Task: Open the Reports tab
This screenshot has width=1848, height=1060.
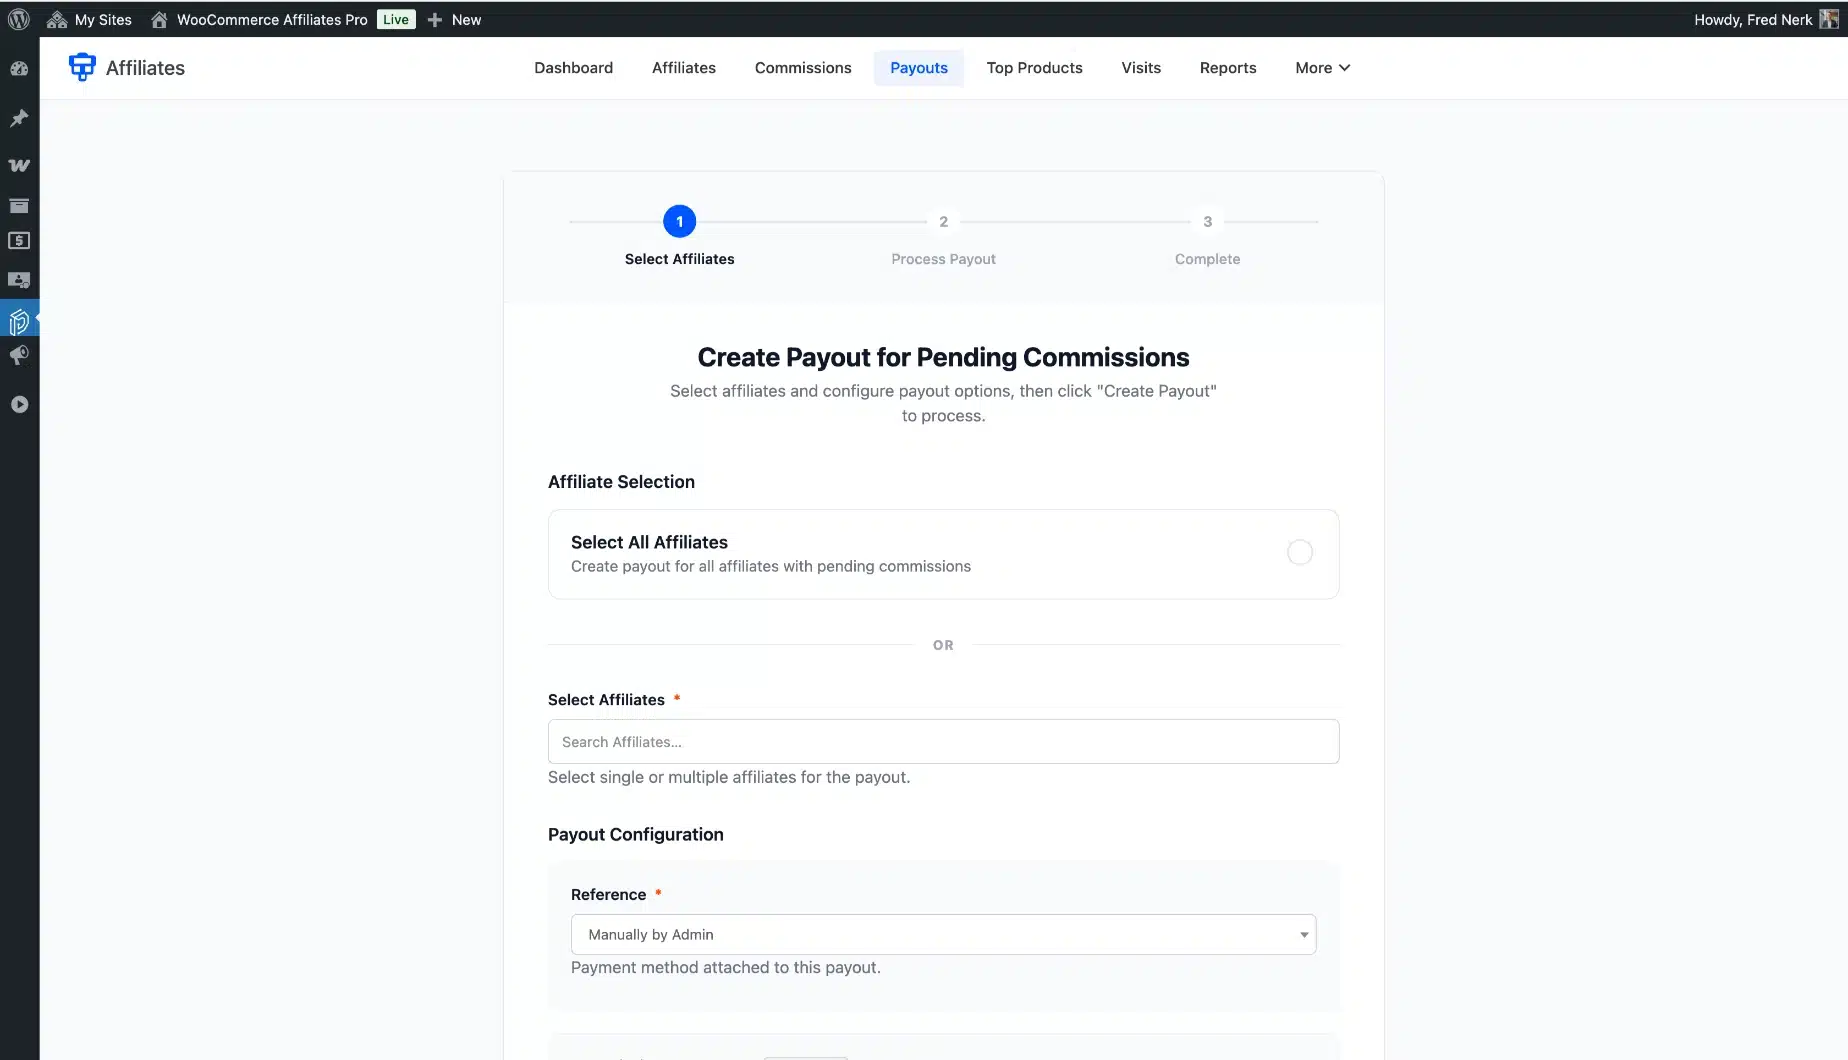Action: [1227, 68]
